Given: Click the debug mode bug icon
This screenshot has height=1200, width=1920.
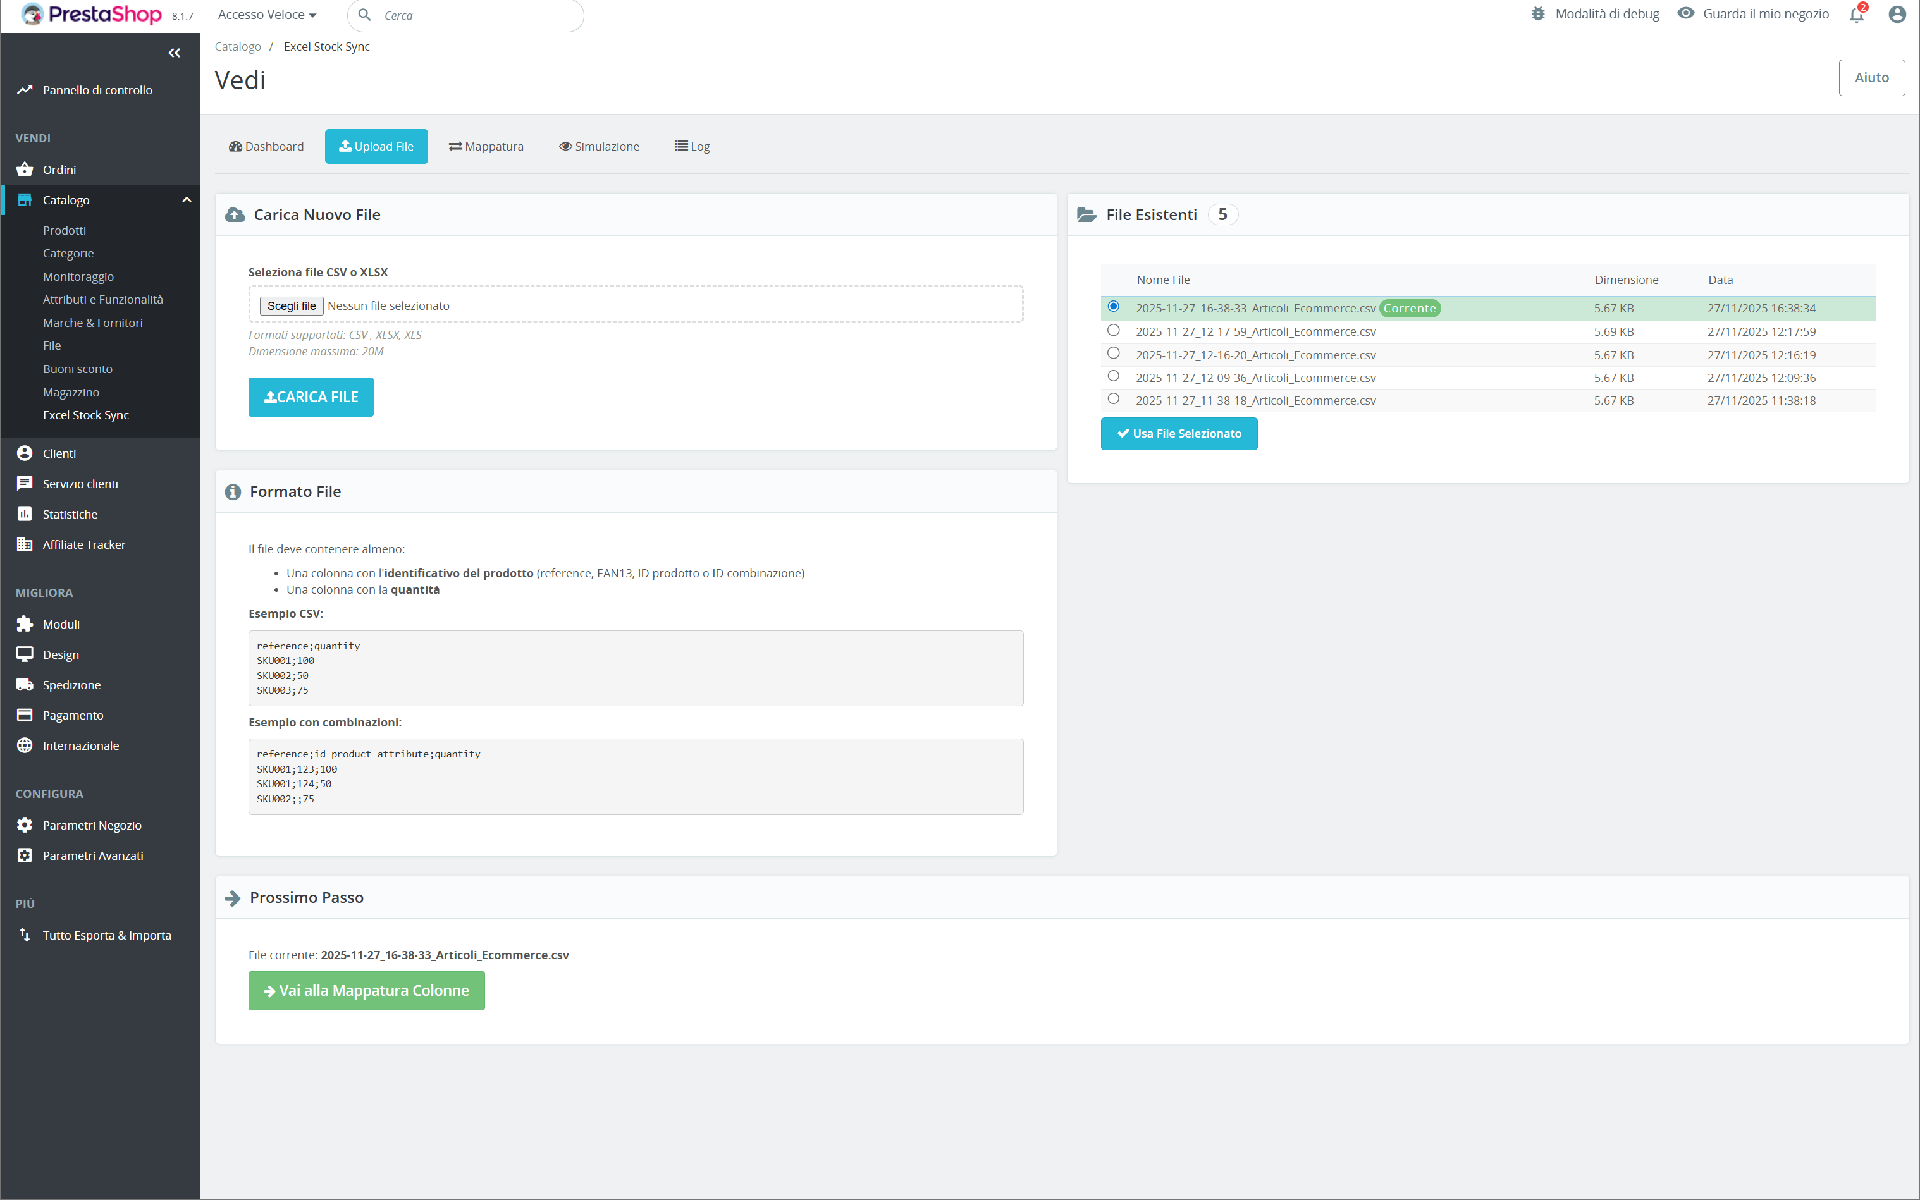Looking at the screenshot, I should (1538, 14).
